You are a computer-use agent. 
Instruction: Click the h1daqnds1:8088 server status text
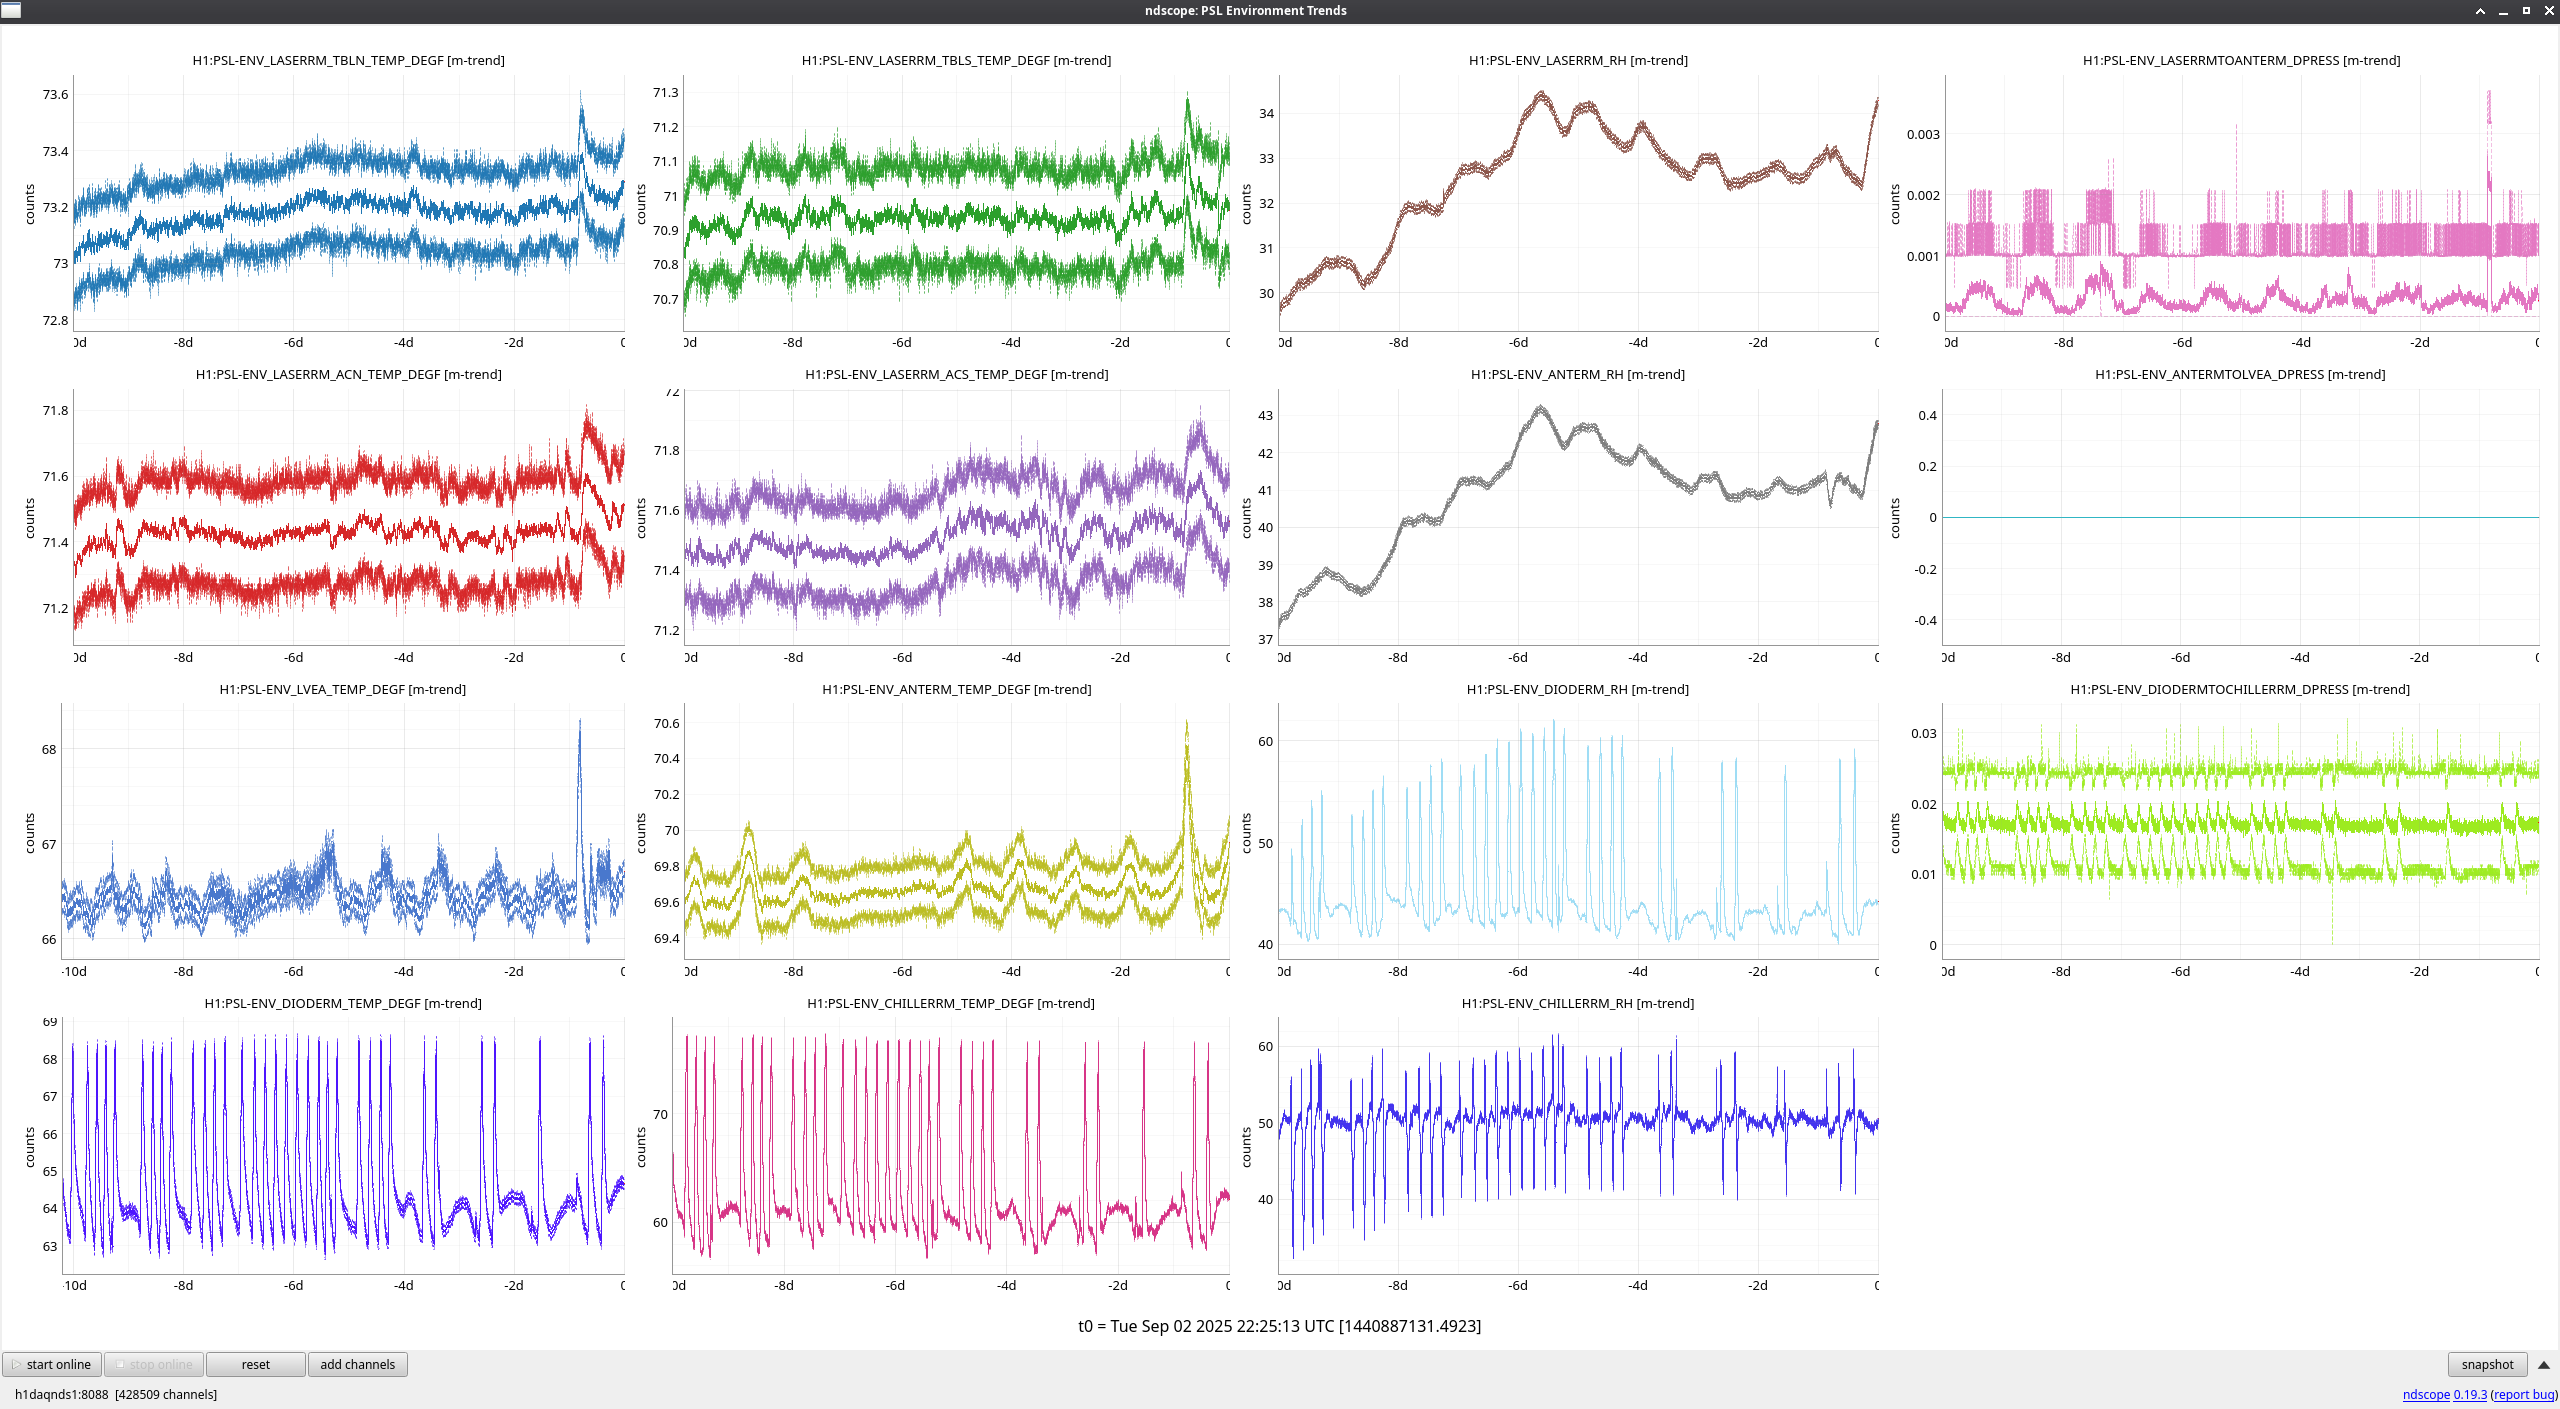coord(61,1394)
